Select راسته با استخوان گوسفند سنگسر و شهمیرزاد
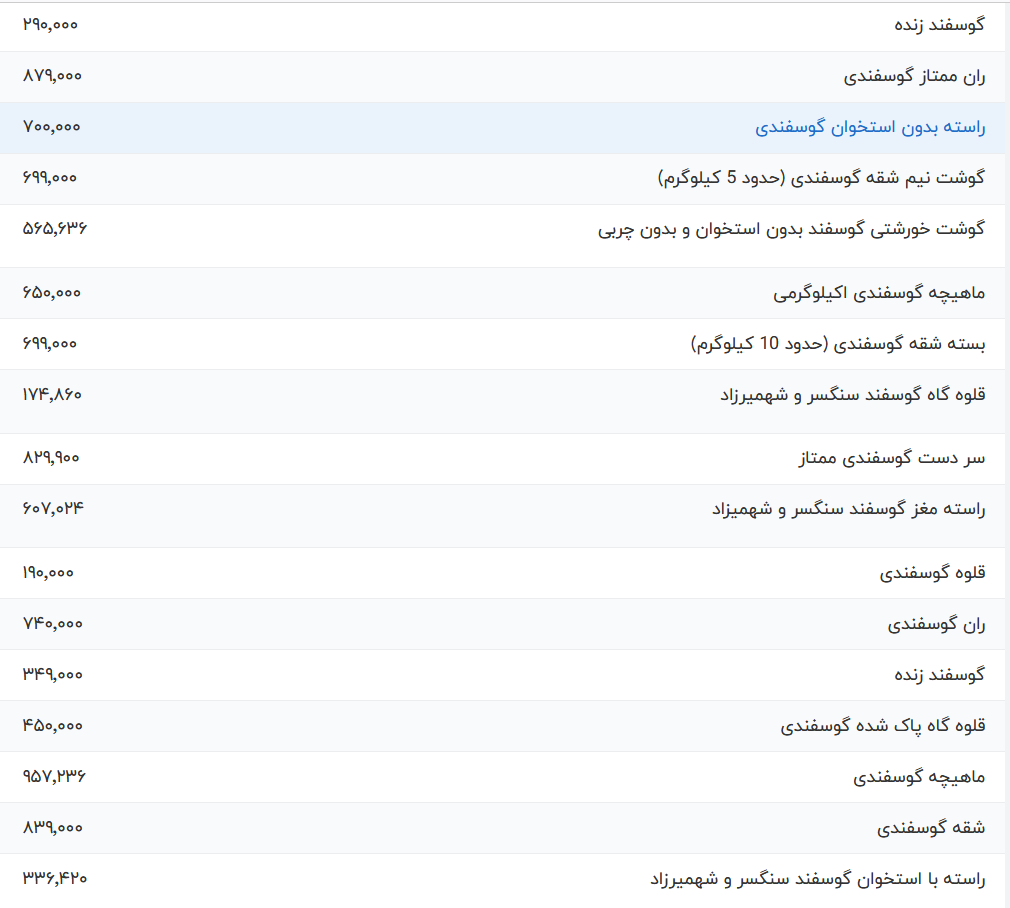The width and height of the screenshot is (1010, 908). [817, 879]
